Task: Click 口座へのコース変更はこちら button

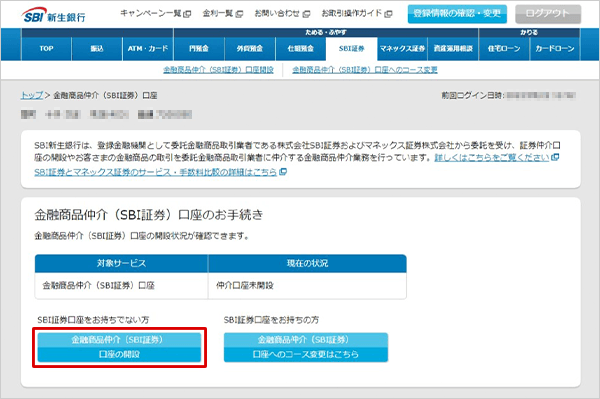Action: (x=306, y=347)
